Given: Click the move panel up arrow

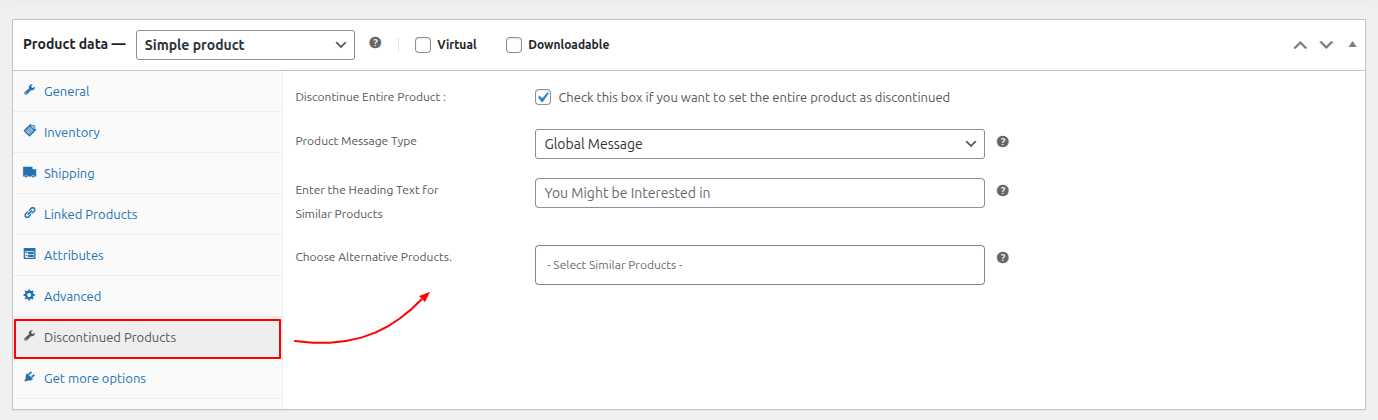Looking at the screenshot, I should click(1299, 45).
